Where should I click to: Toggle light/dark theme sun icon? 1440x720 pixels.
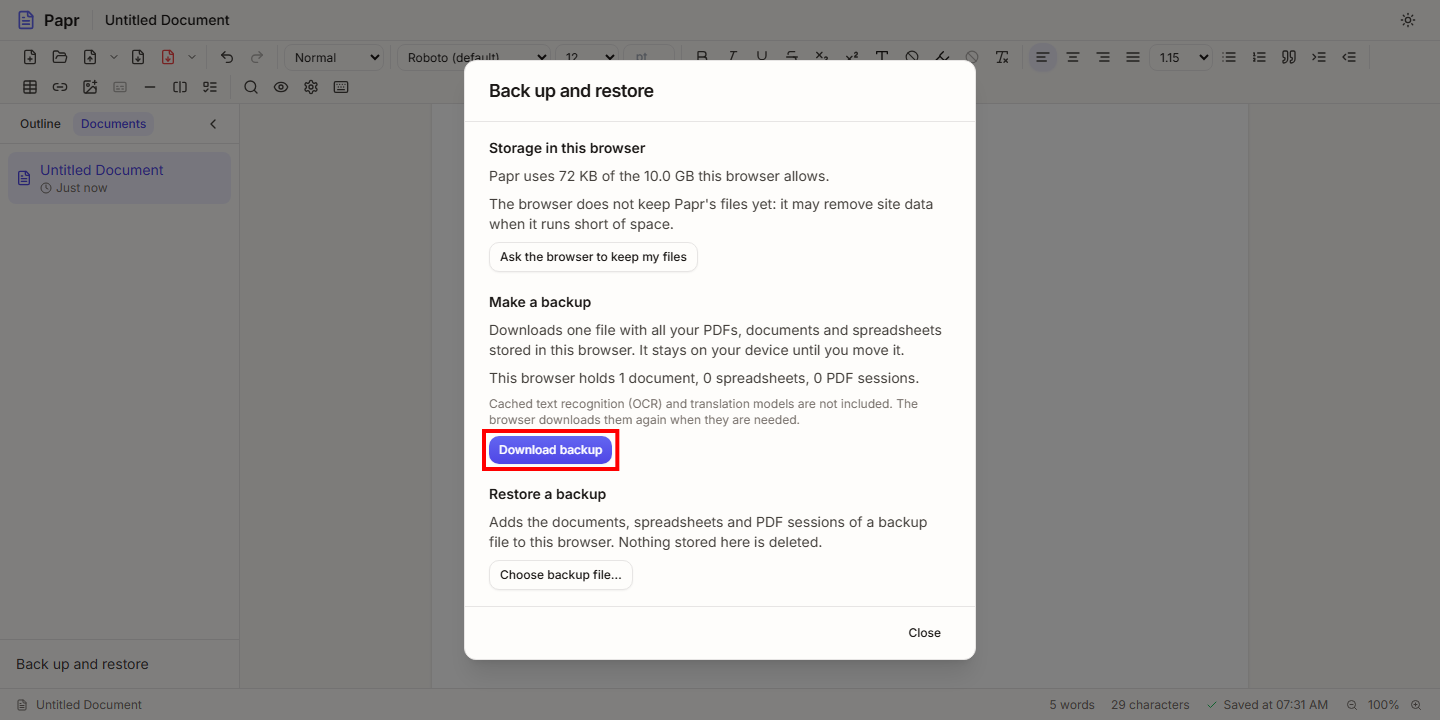1408,20
